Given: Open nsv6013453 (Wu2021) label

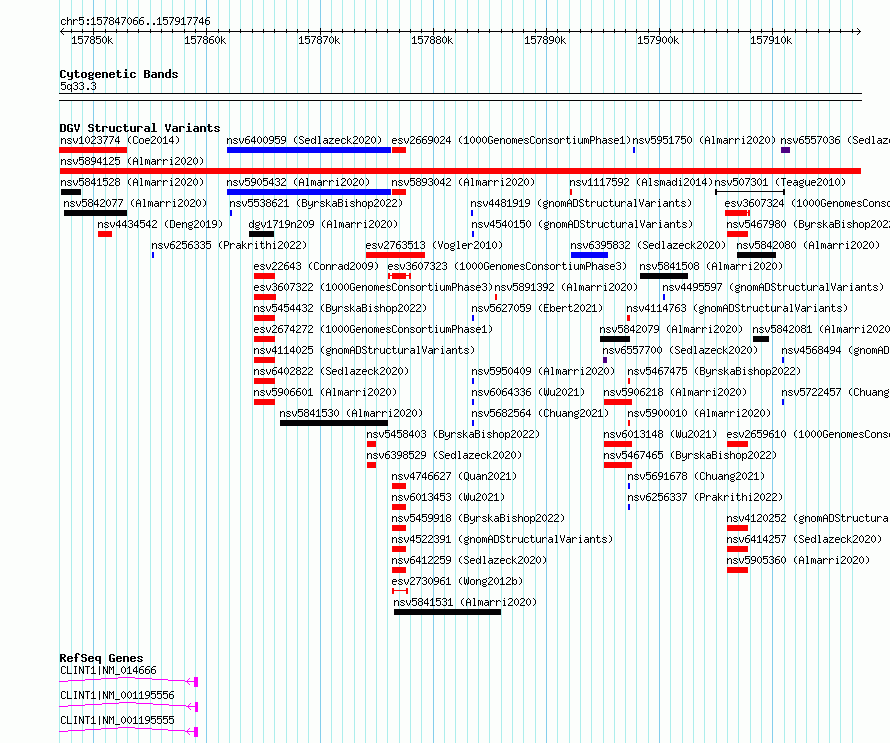Looking at the screenshot, I should click(x=448, y=497).
